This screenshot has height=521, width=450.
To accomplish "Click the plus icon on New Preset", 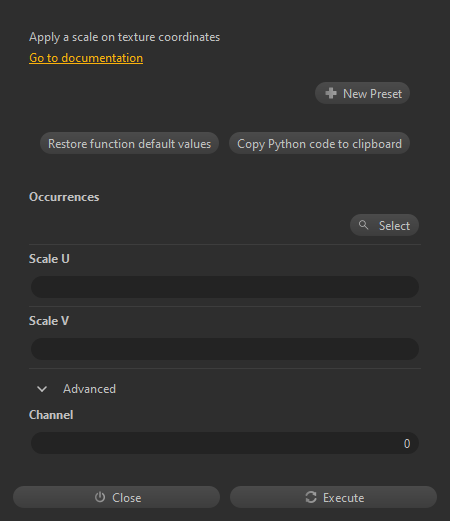I will (331, 93).
